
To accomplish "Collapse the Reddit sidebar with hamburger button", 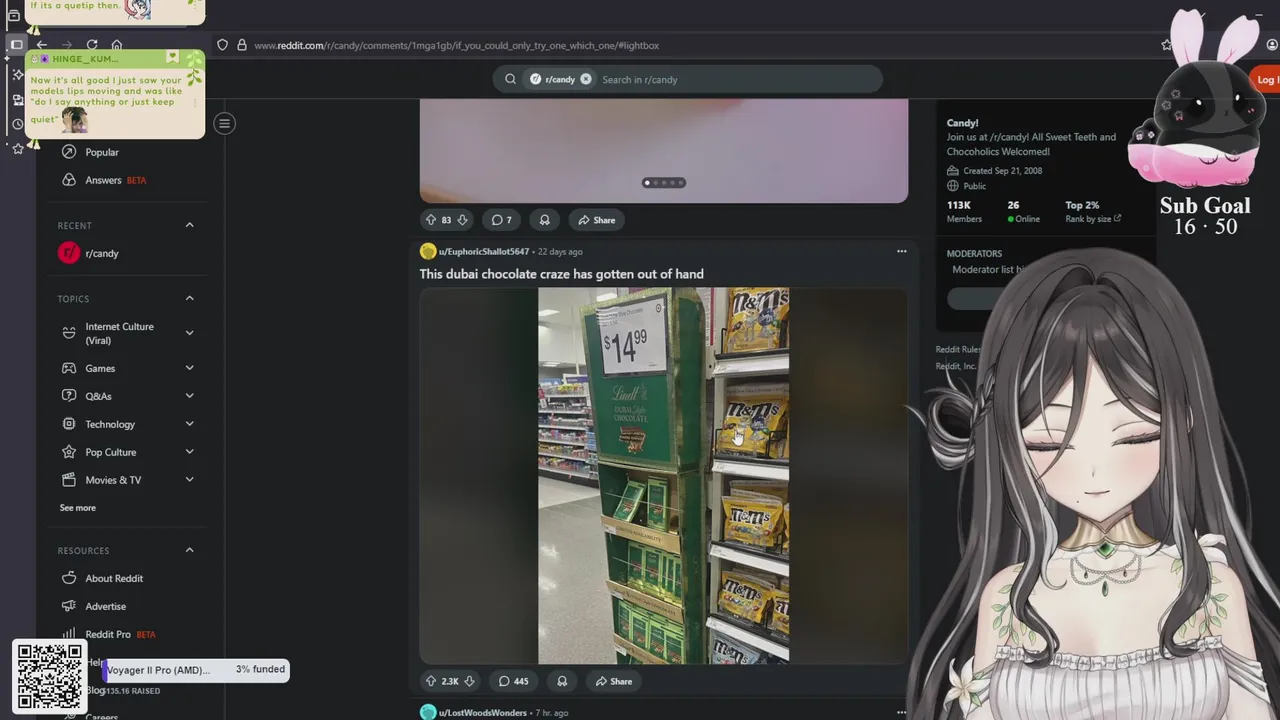I will (225, 123).
